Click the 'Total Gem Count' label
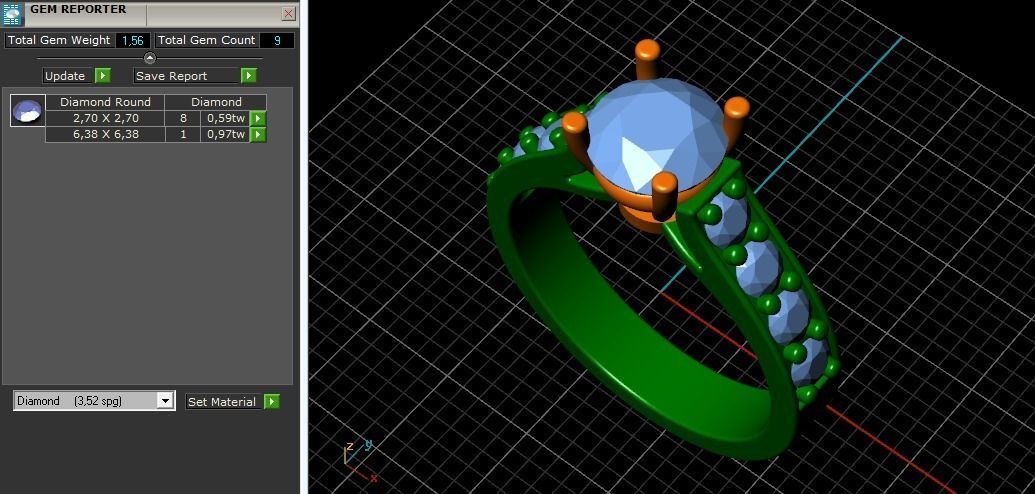1035x494 pixels. point(207,40)
